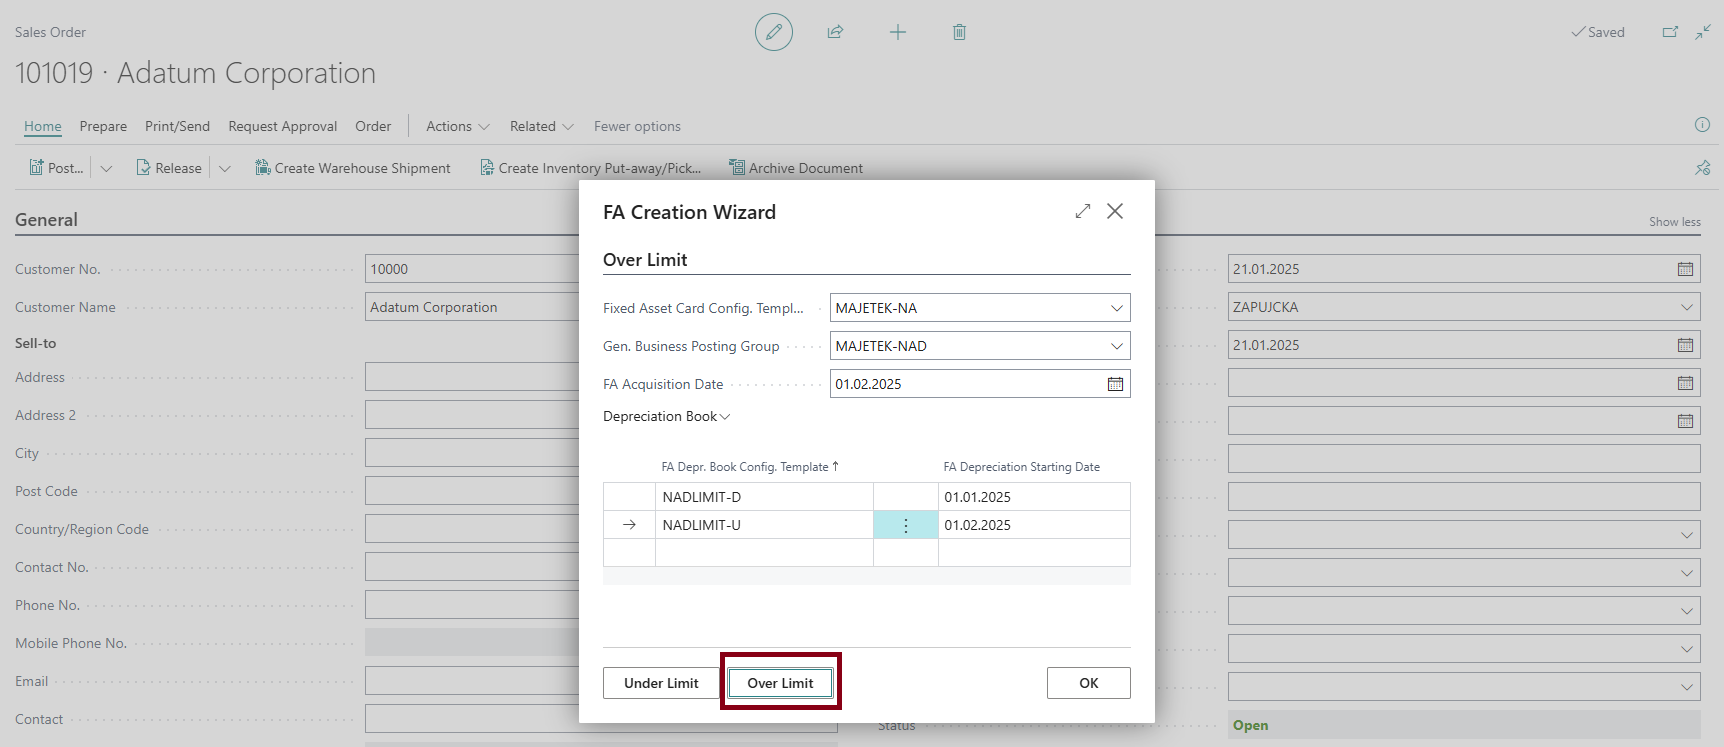
Task: Collapse the page with the arrows icon
Action: tap(1703, 32)
